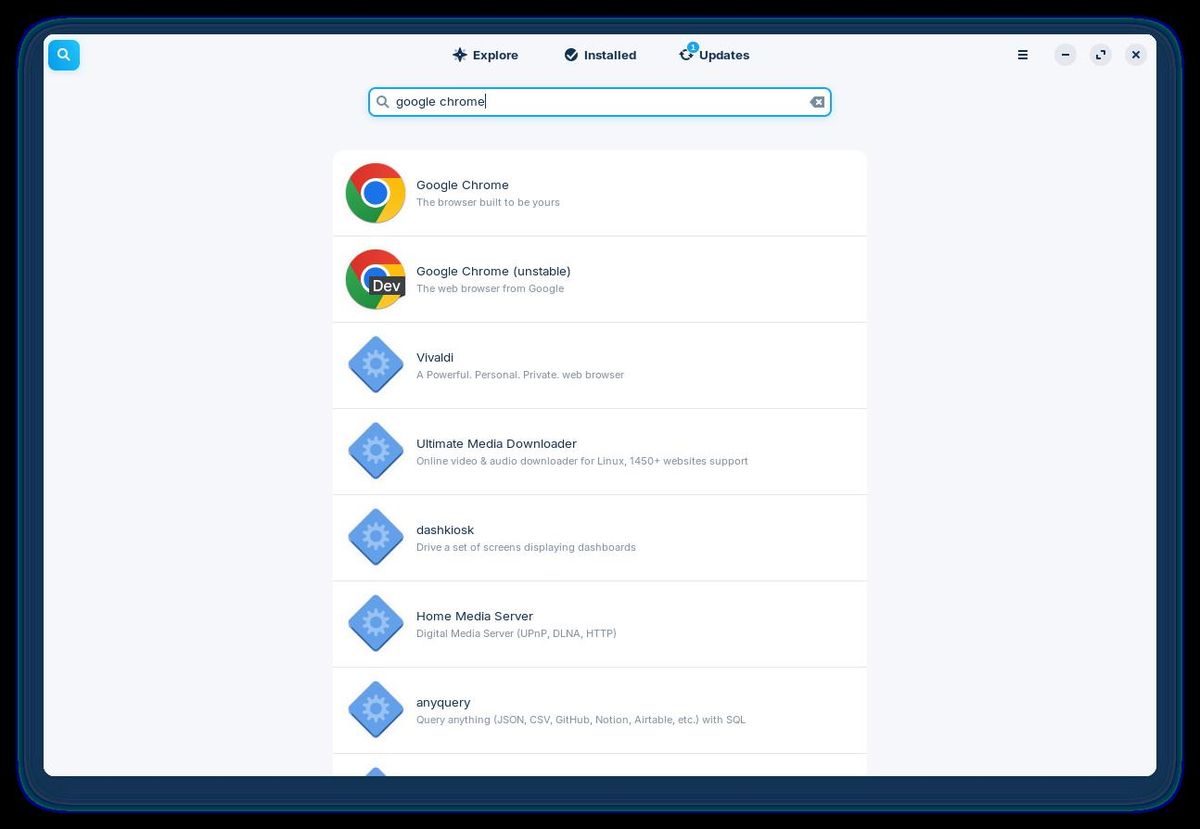The width and height of the screenshot is (1200, 829).
Task: Click 'Digital Media Server (UPnP, DLNA, HTTP)' text
Action: point(516,633)
